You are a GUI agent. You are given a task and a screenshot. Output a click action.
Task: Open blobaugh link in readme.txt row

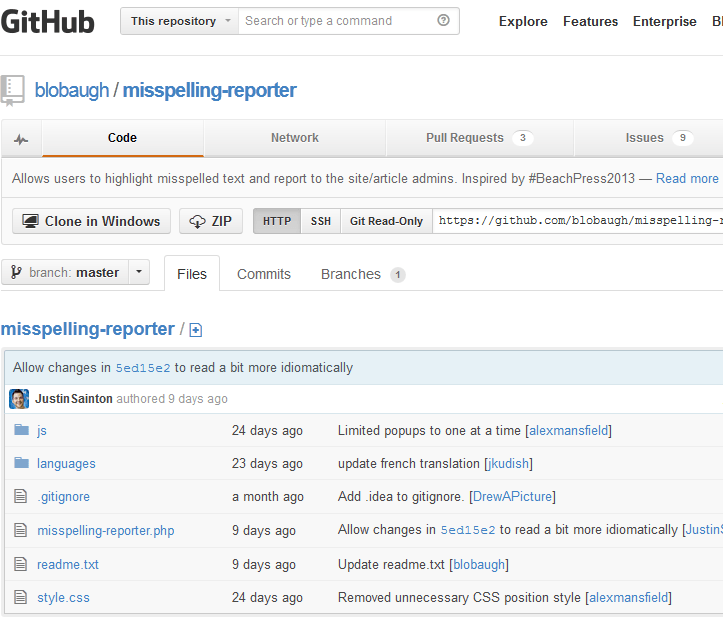pyautogui.click(x=479, y=565)
